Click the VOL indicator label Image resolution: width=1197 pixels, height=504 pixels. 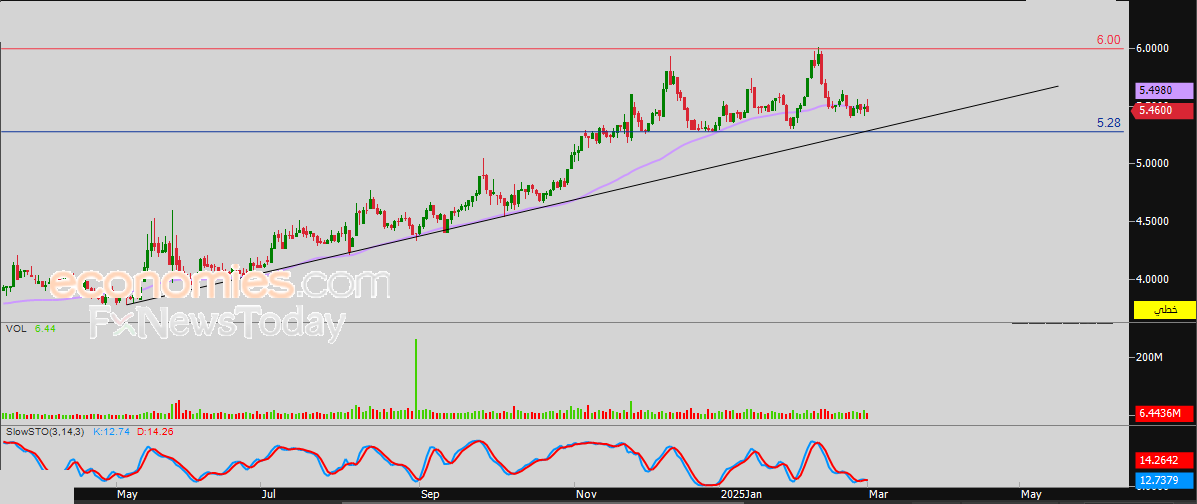click(16, 328)
